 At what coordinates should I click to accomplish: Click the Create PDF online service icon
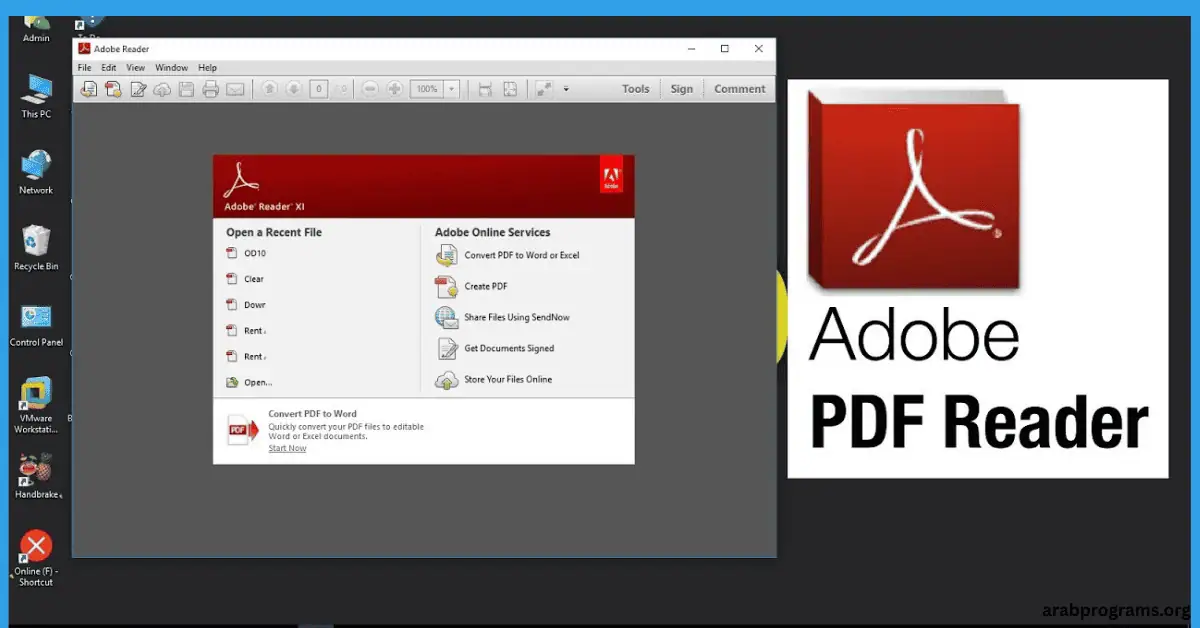pyautogui.click(x=446, y=287)
